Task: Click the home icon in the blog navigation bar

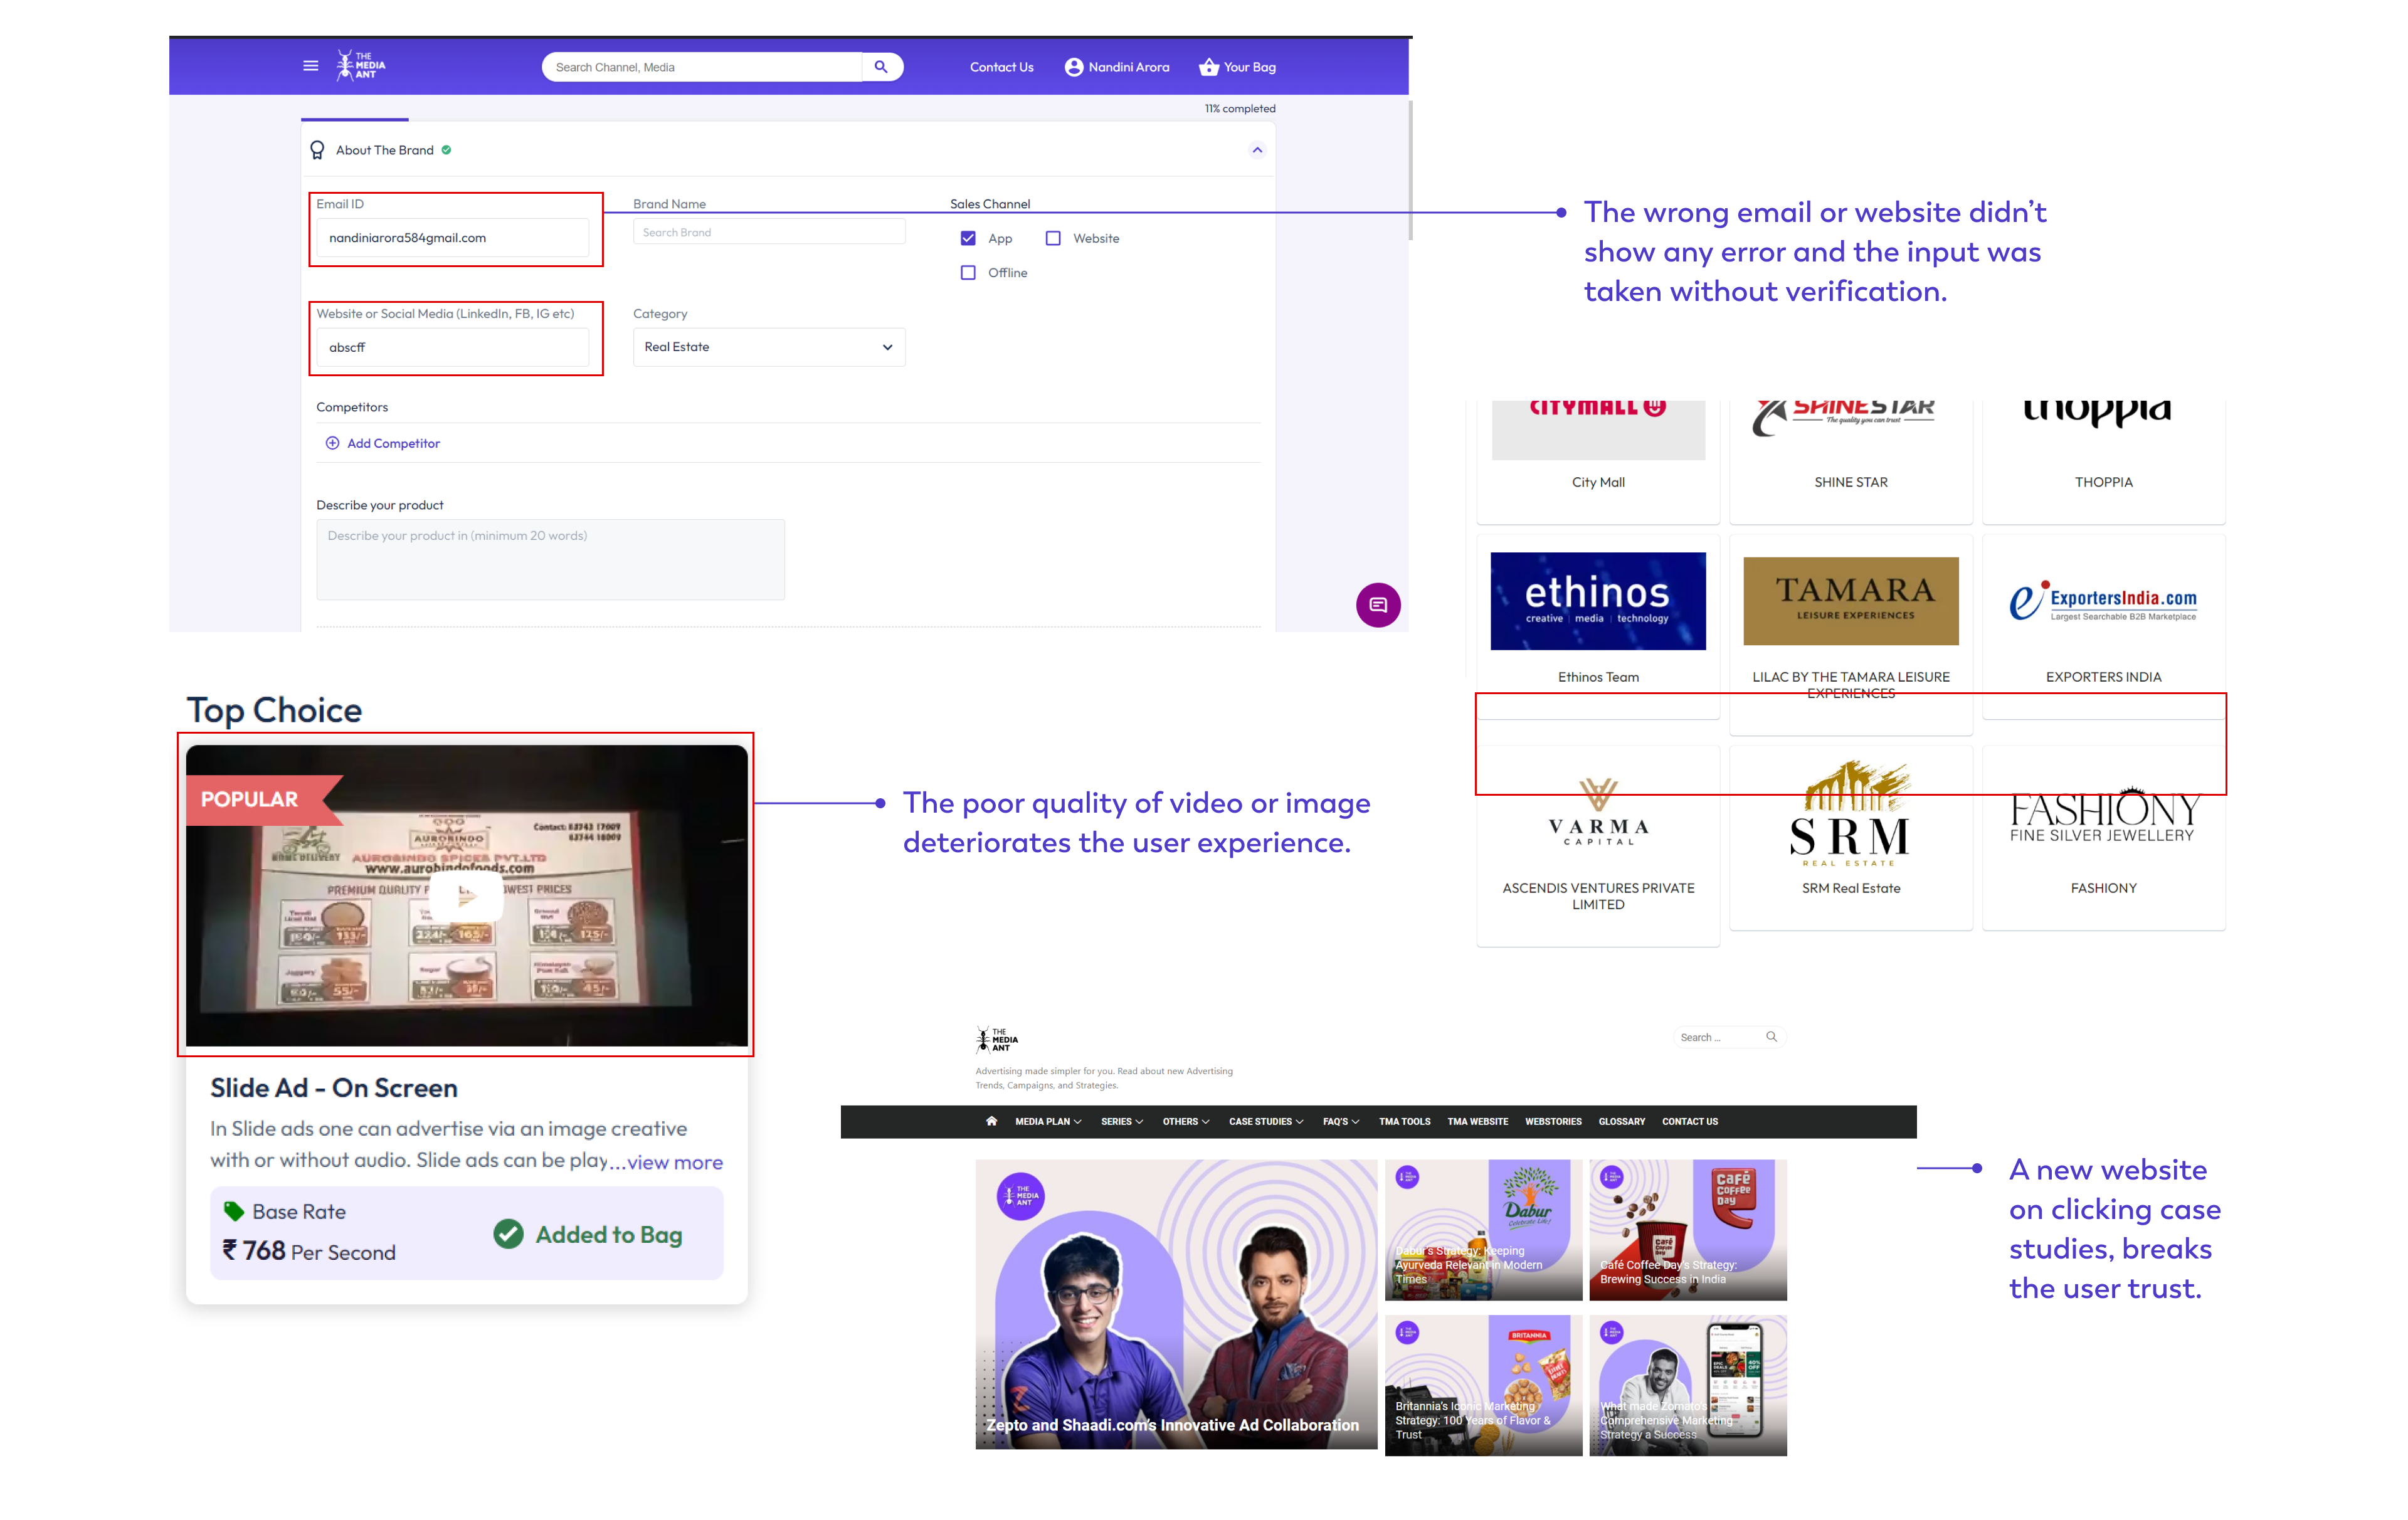Action: click(x=991, y=1121)
